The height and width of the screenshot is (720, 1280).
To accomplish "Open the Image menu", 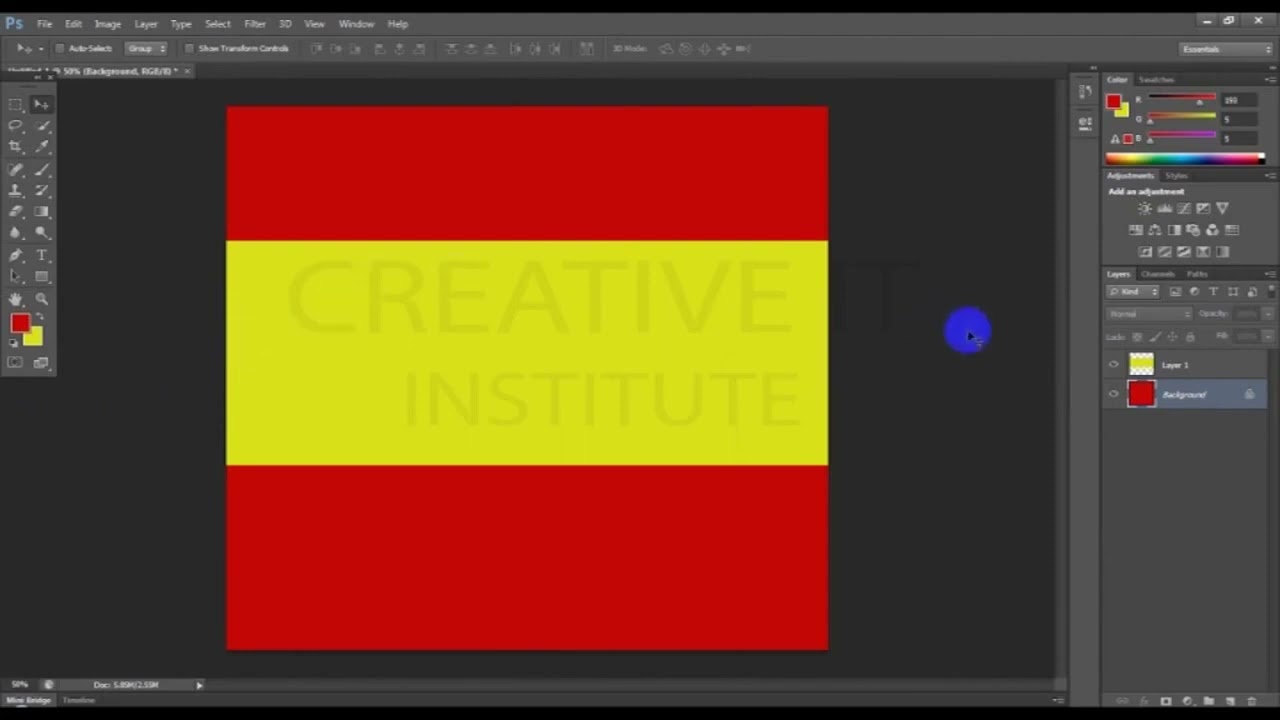I will tap(107, 24).
